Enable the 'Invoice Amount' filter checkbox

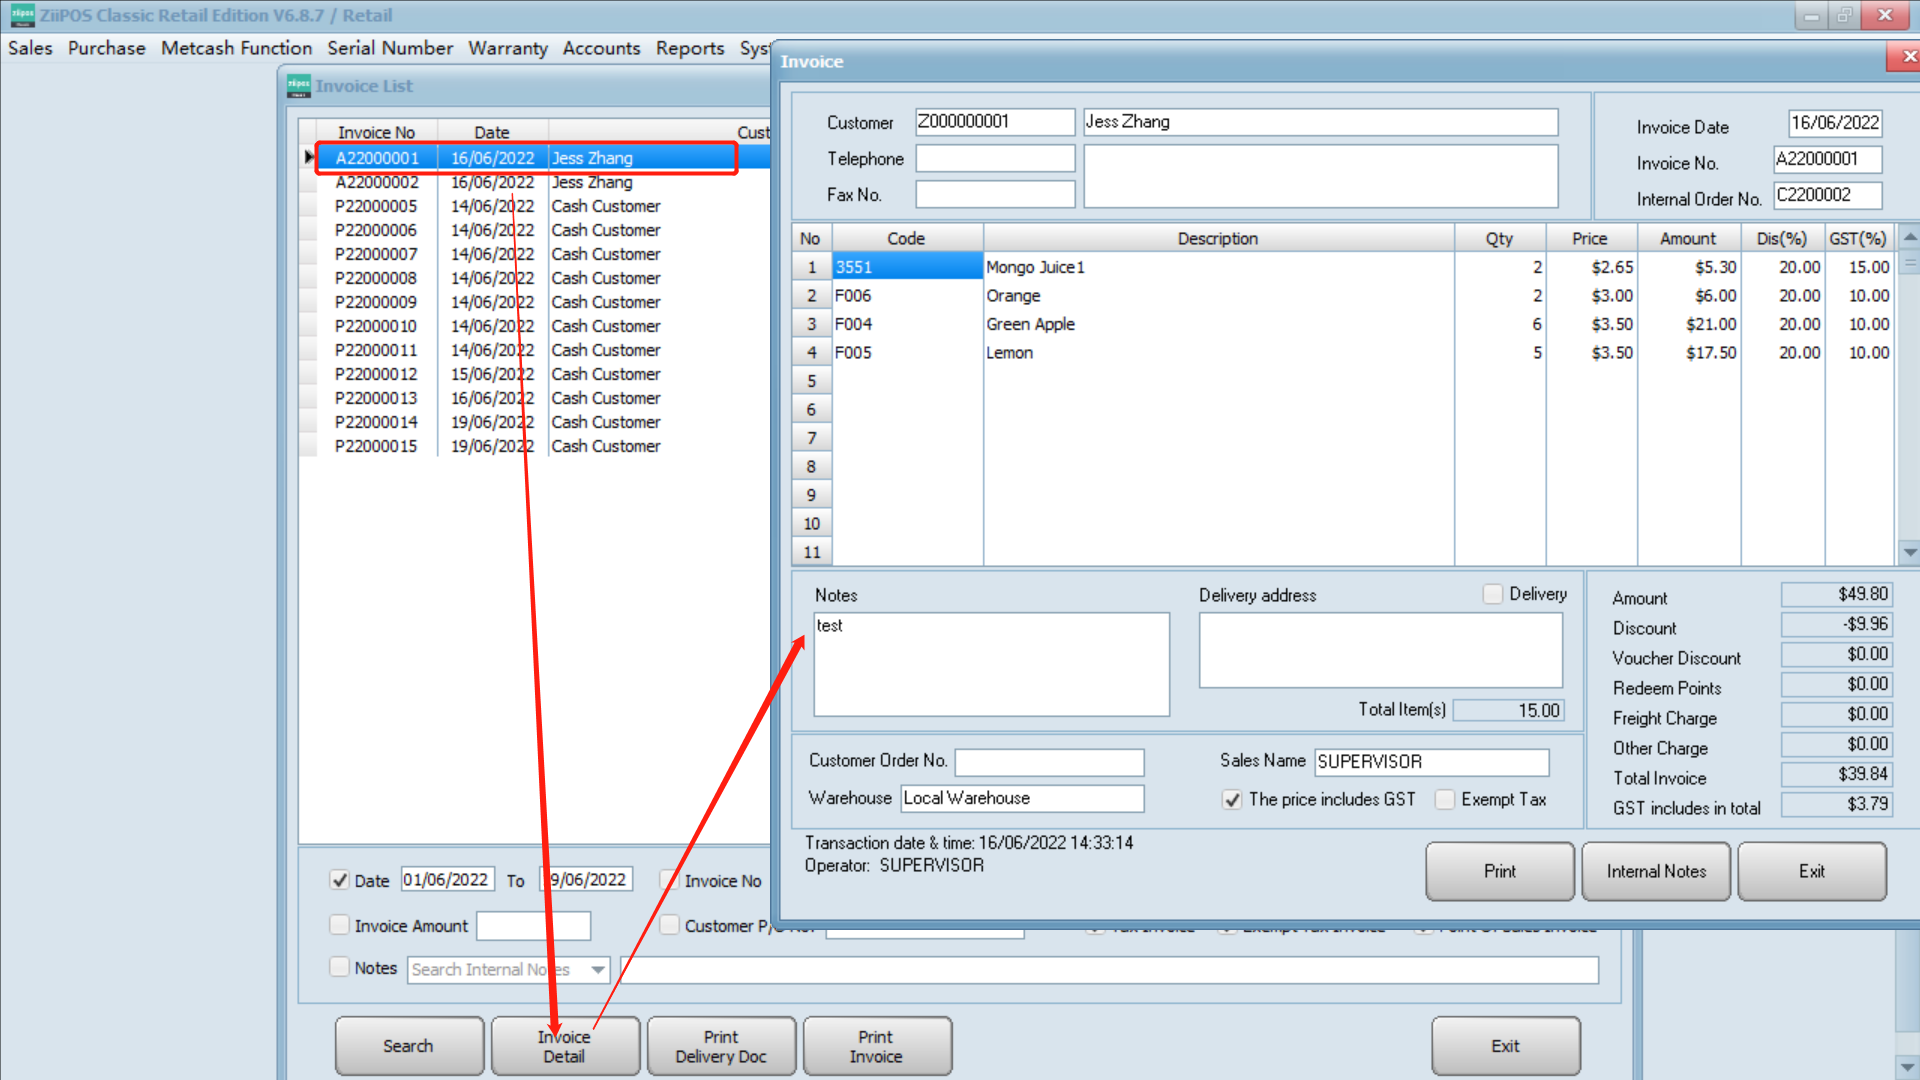(340, 925)
